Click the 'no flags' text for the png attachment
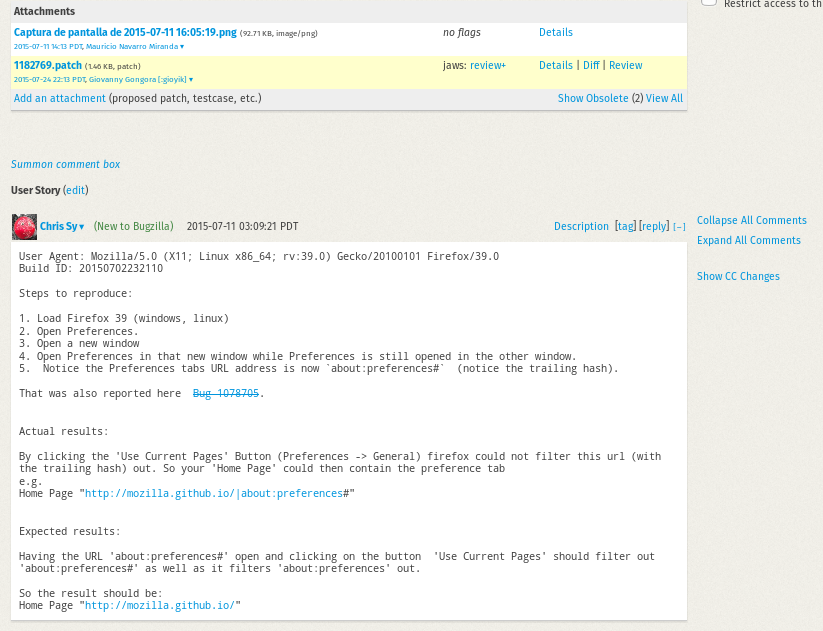 click(462, 32)
